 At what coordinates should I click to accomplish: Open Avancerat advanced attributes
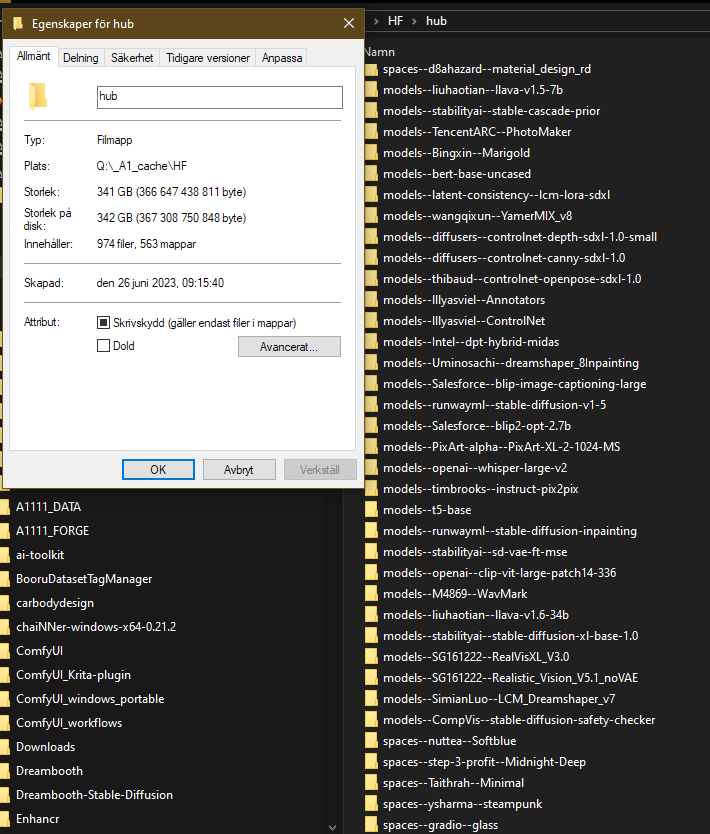pyautogui.click(x=289, y=347)
